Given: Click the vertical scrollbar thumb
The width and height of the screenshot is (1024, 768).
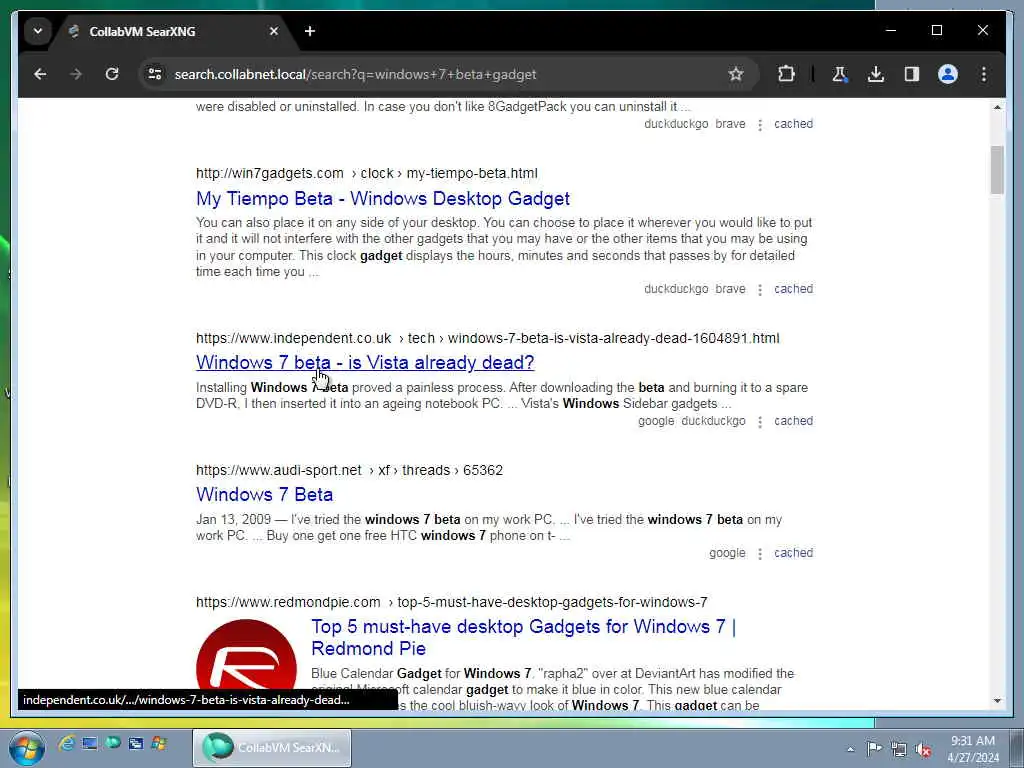Looking at the screenshot, I should coord(997,170).
